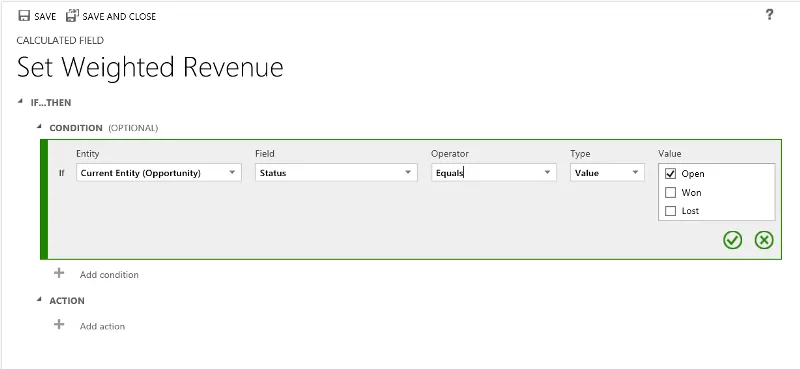Click the Won option label
This screenshot has height=369, width=800.
point(691,192)
